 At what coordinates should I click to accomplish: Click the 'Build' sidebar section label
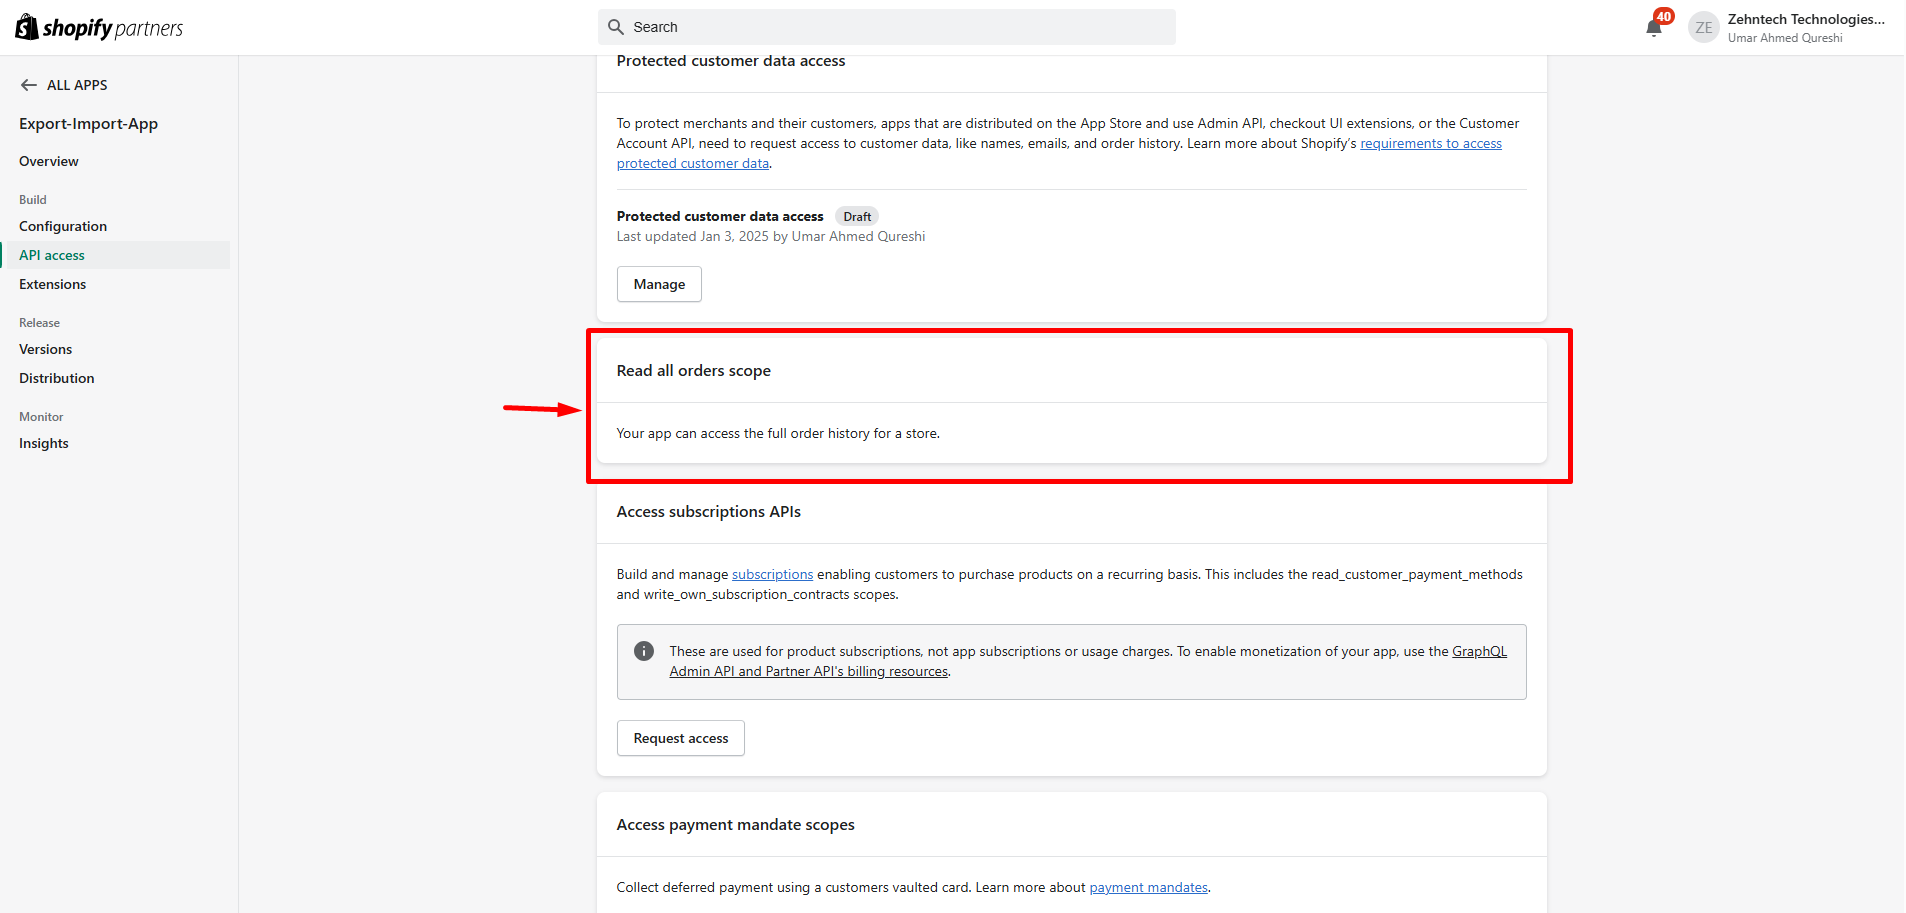[x=33, y=200]
